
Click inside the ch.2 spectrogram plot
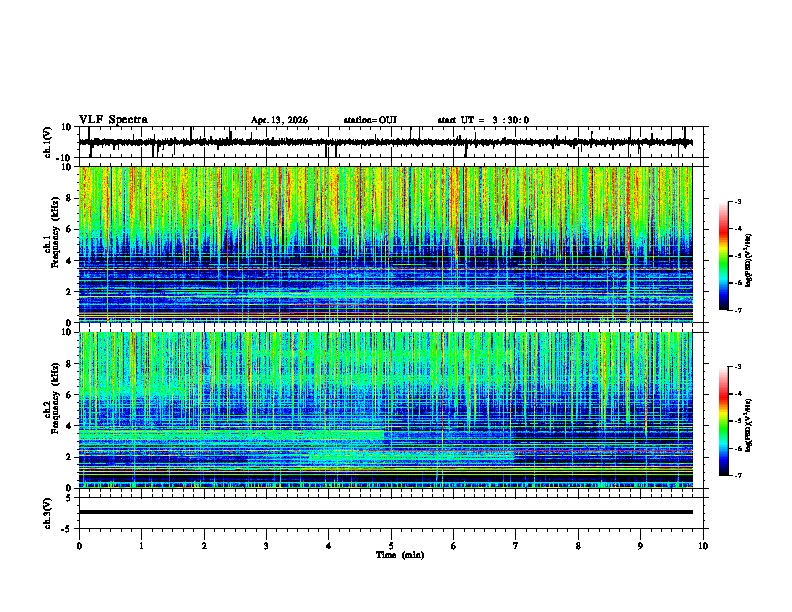pyautogui.click(x=386, y=410)
